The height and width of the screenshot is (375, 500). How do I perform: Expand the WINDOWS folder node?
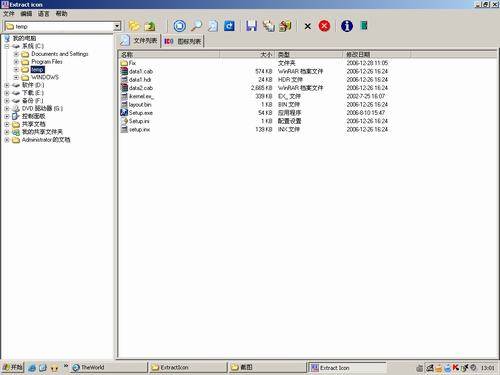click(16, 77)
